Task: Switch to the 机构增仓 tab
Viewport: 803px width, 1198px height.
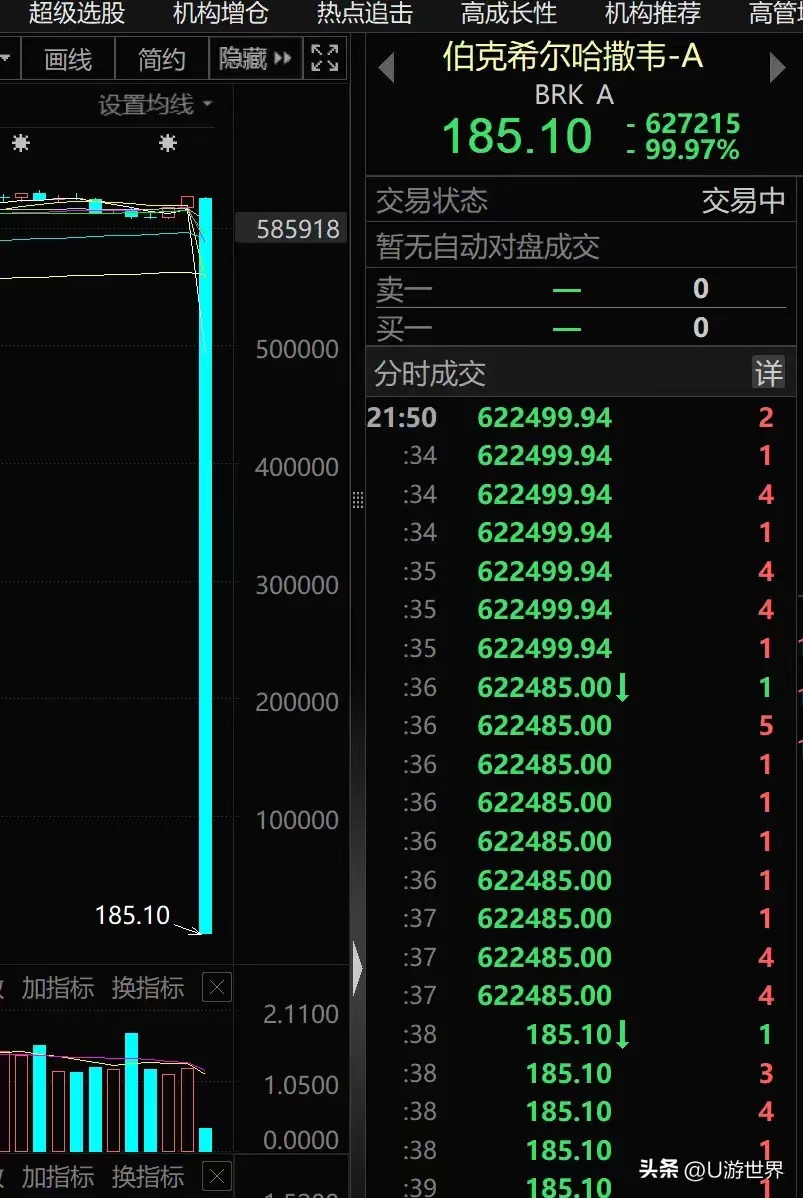Action: point(221,13)
